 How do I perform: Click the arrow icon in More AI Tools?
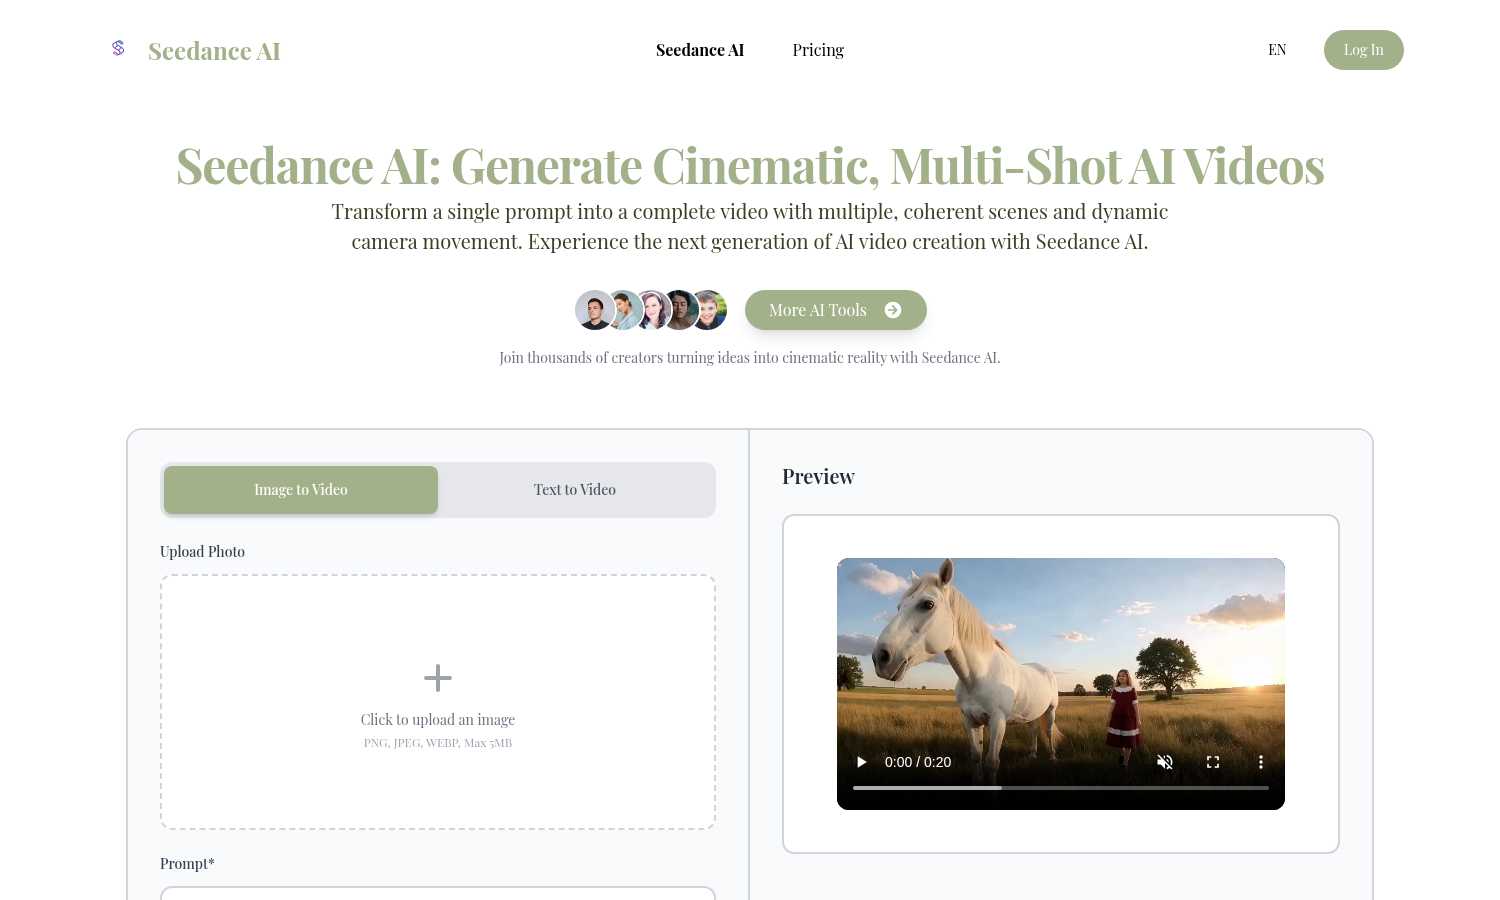point(893,310)
